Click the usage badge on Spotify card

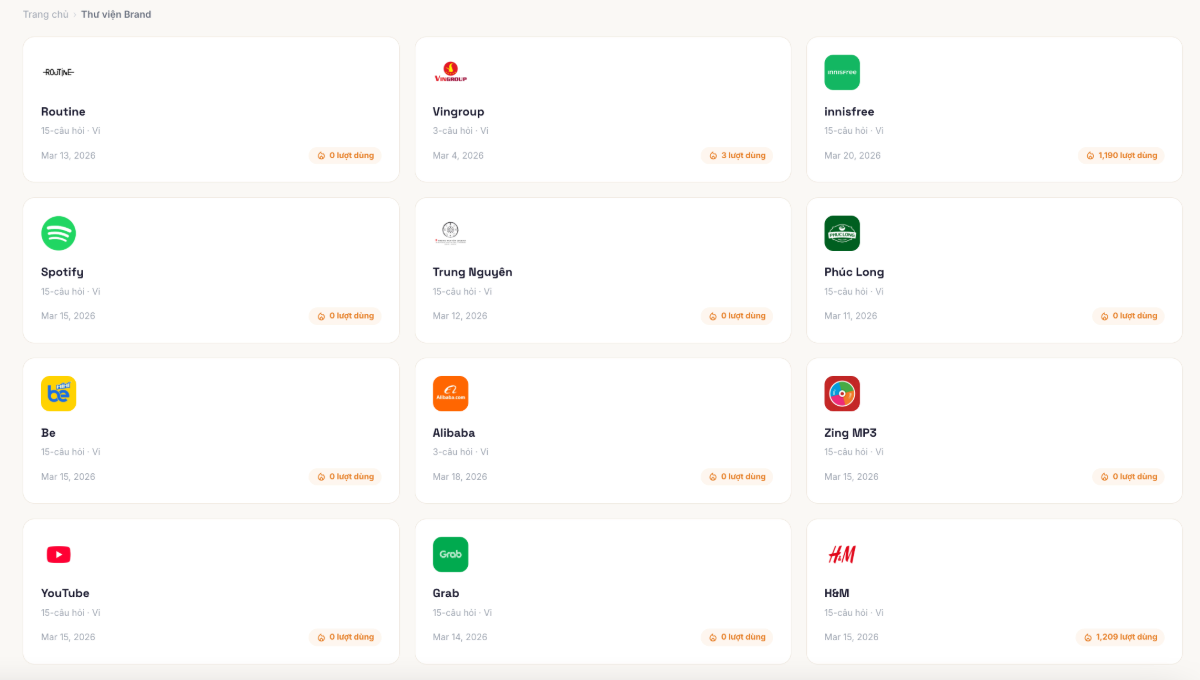point(345,316)
